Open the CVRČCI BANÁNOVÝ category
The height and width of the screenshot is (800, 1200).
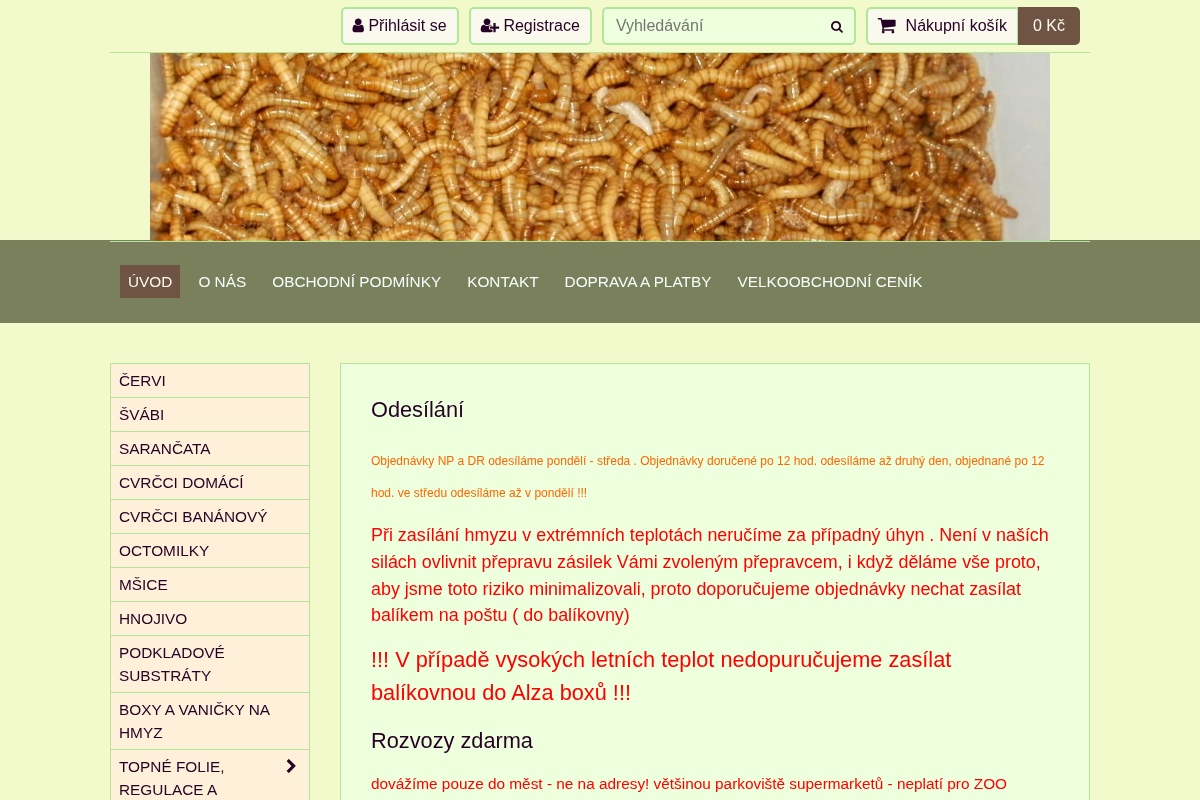click(x=210, y=517)
